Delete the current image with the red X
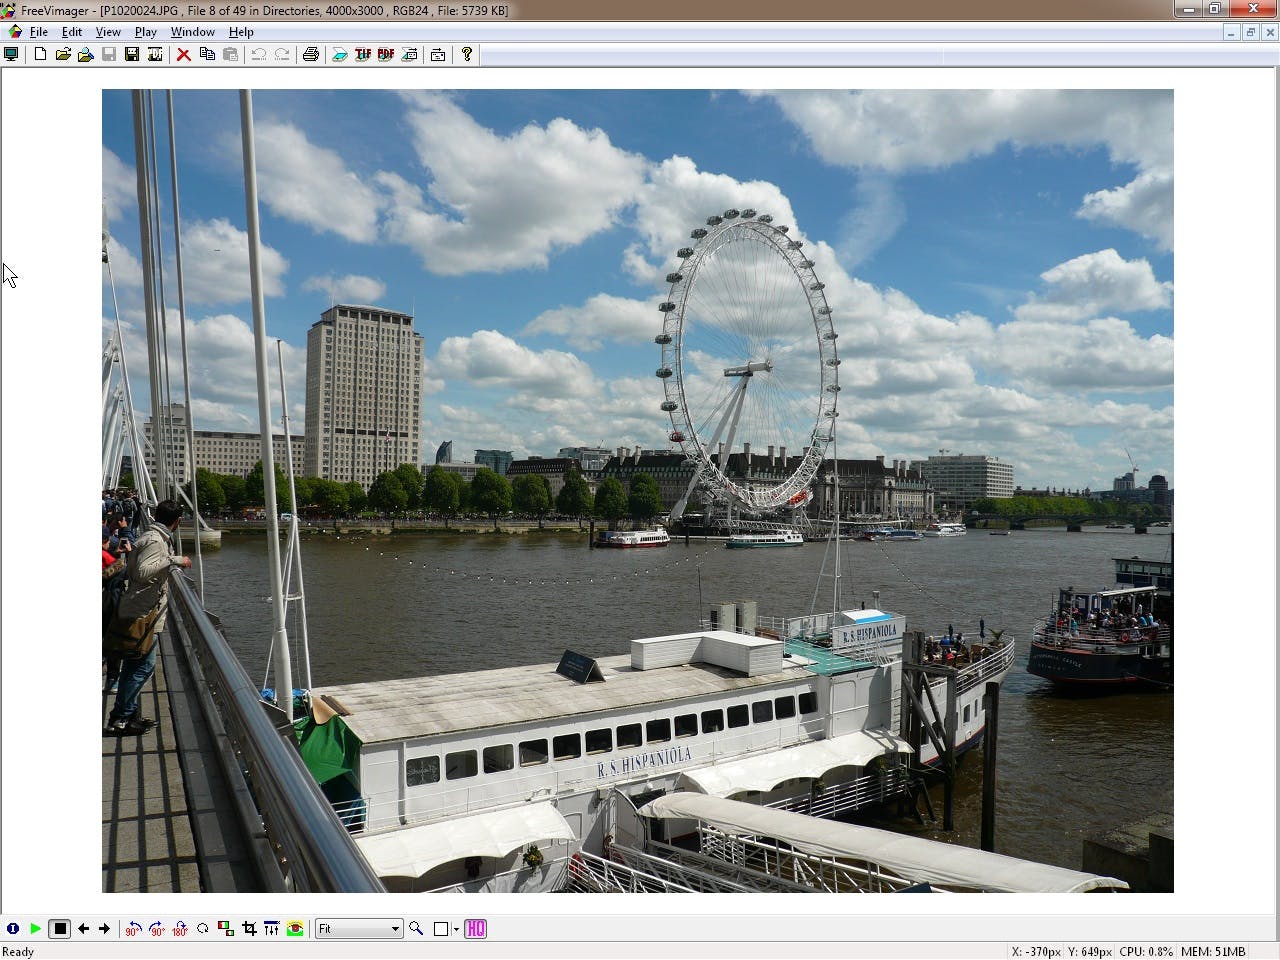The image size is (1280, 960). (x=184, y=54)
